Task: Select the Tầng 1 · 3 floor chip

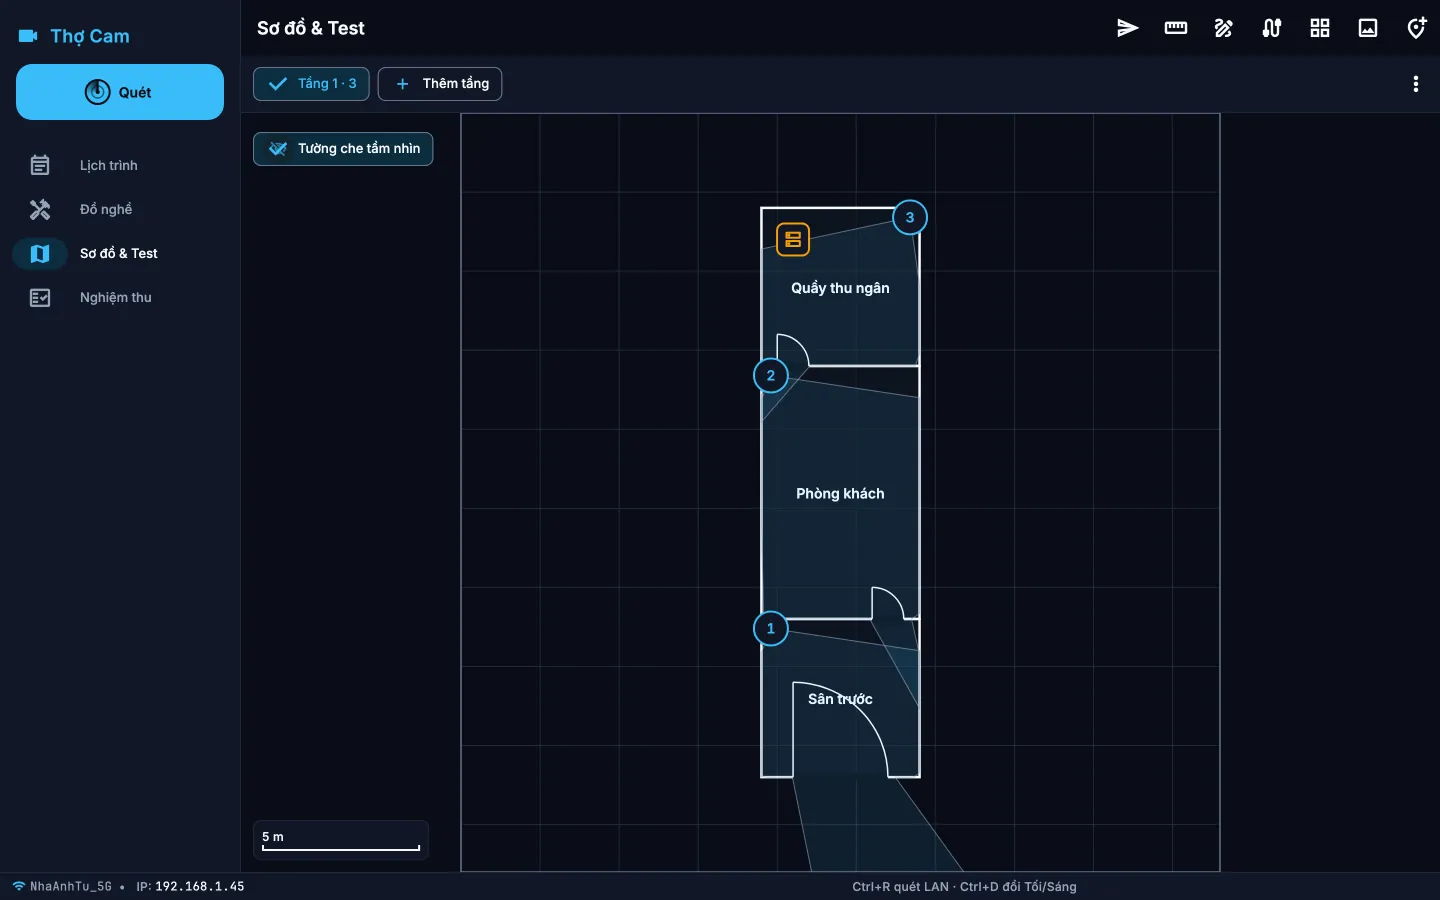Action: [x=311, y=84]
